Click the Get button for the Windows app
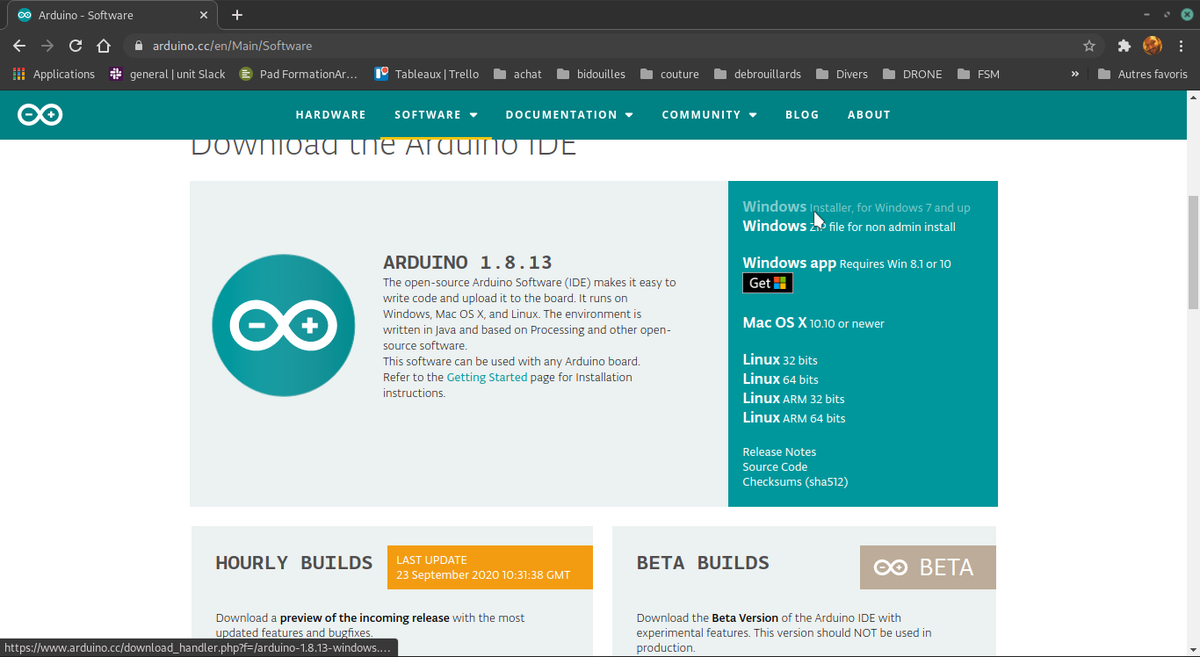The image size is (1200, 657). click(x=766, y=282)
